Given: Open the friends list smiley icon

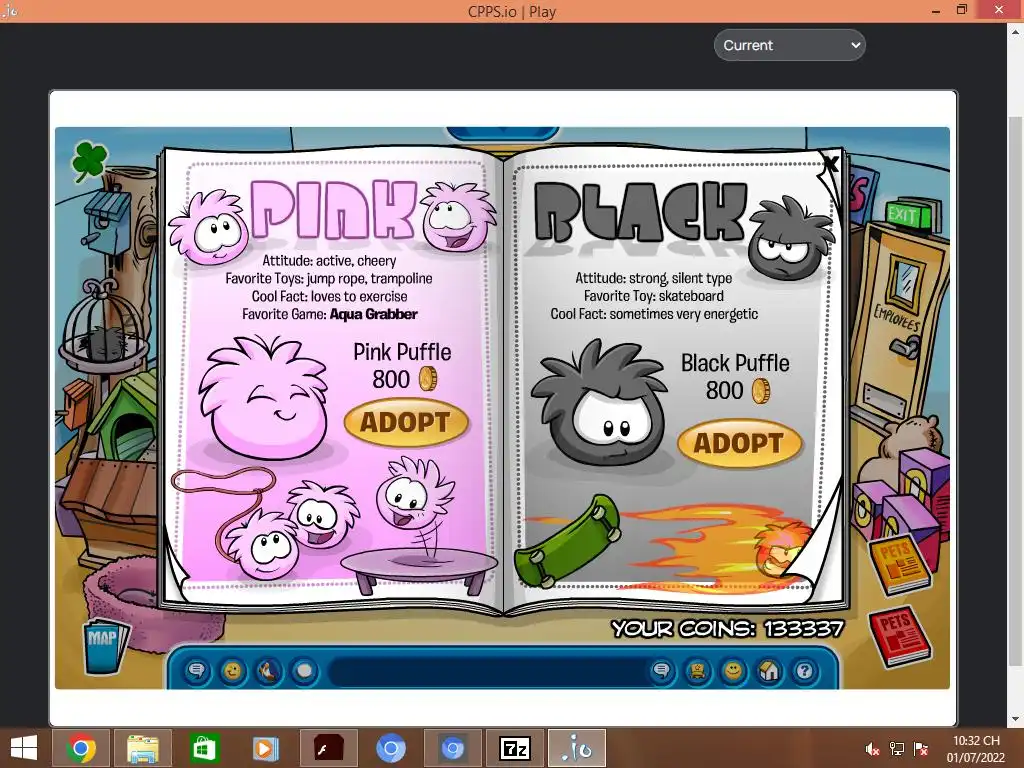Looking at the screenshot, I should (733, 671).
